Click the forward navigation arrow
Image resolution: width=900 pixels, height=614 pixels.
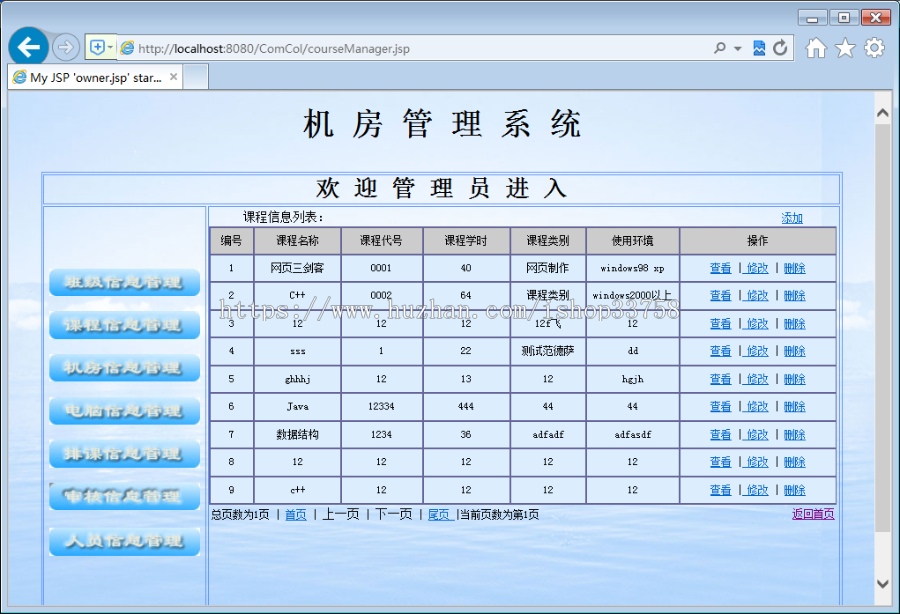click(65, 46)
